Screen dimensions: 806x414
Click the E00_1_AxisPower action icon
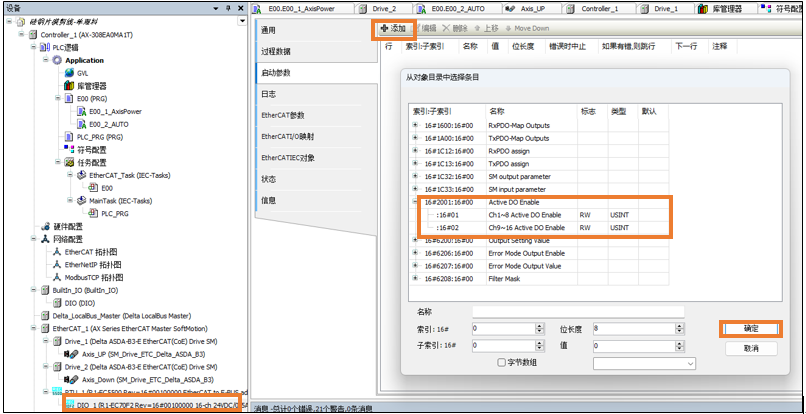coord(80,112)
